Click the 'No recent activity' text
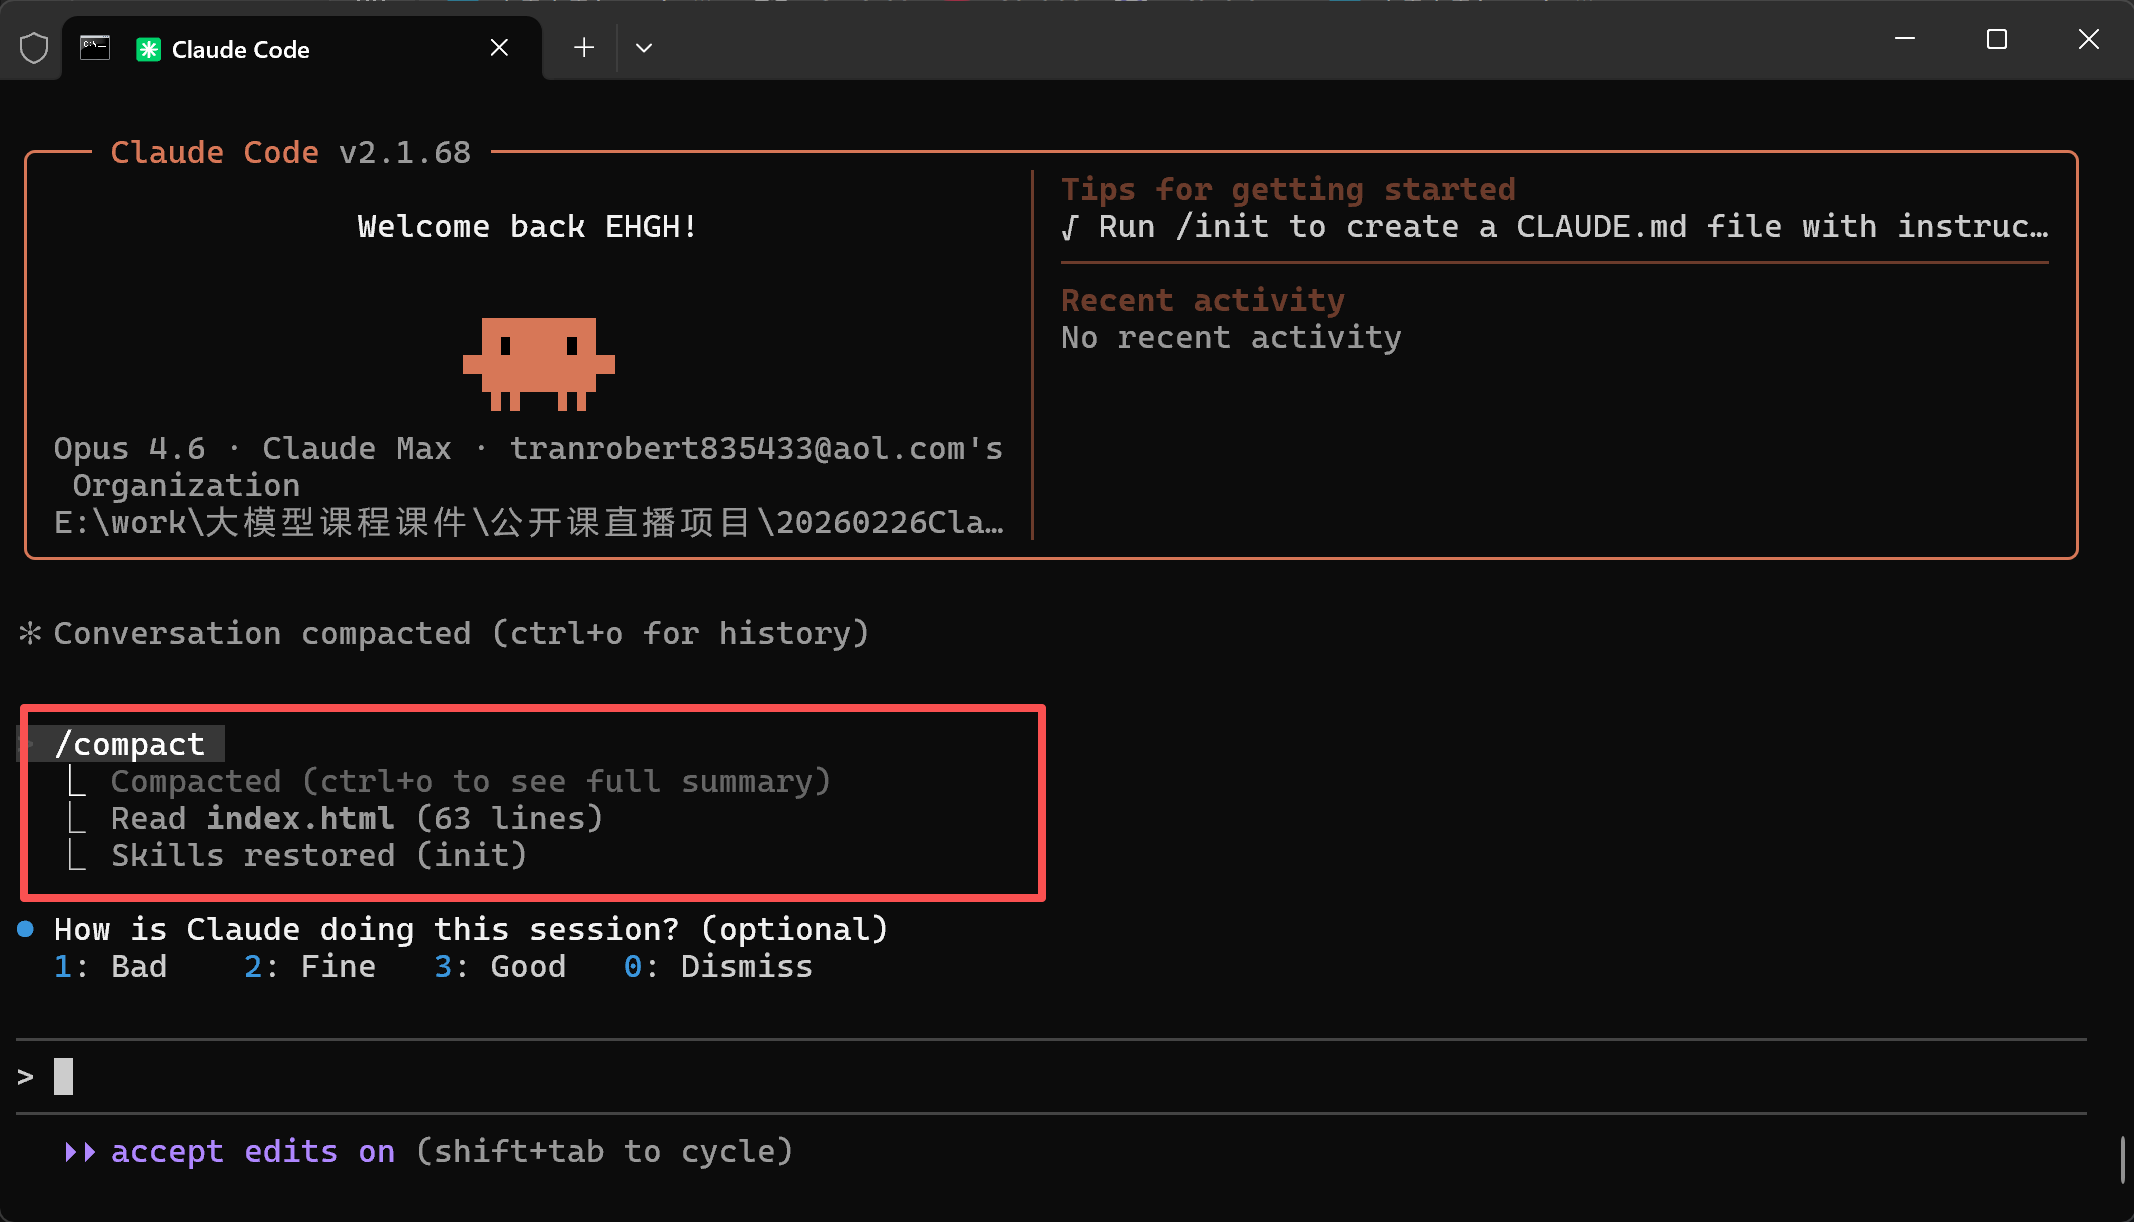This screenshot has height=1222, width=2134. pos(1231,338)
